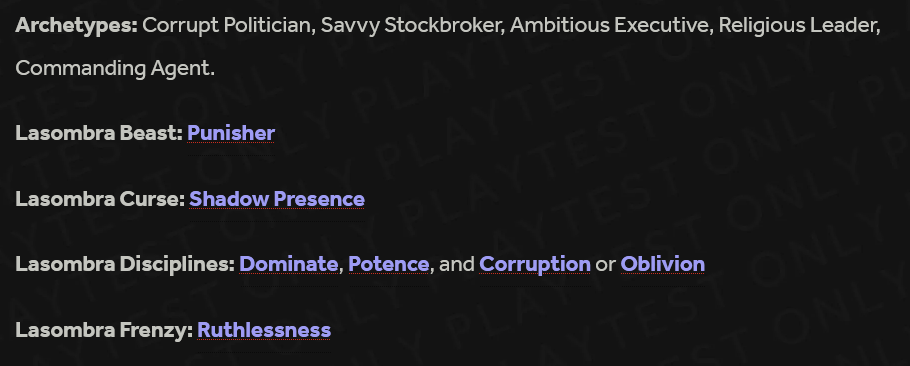Open the Corruption discipline link

coord(535,264)
